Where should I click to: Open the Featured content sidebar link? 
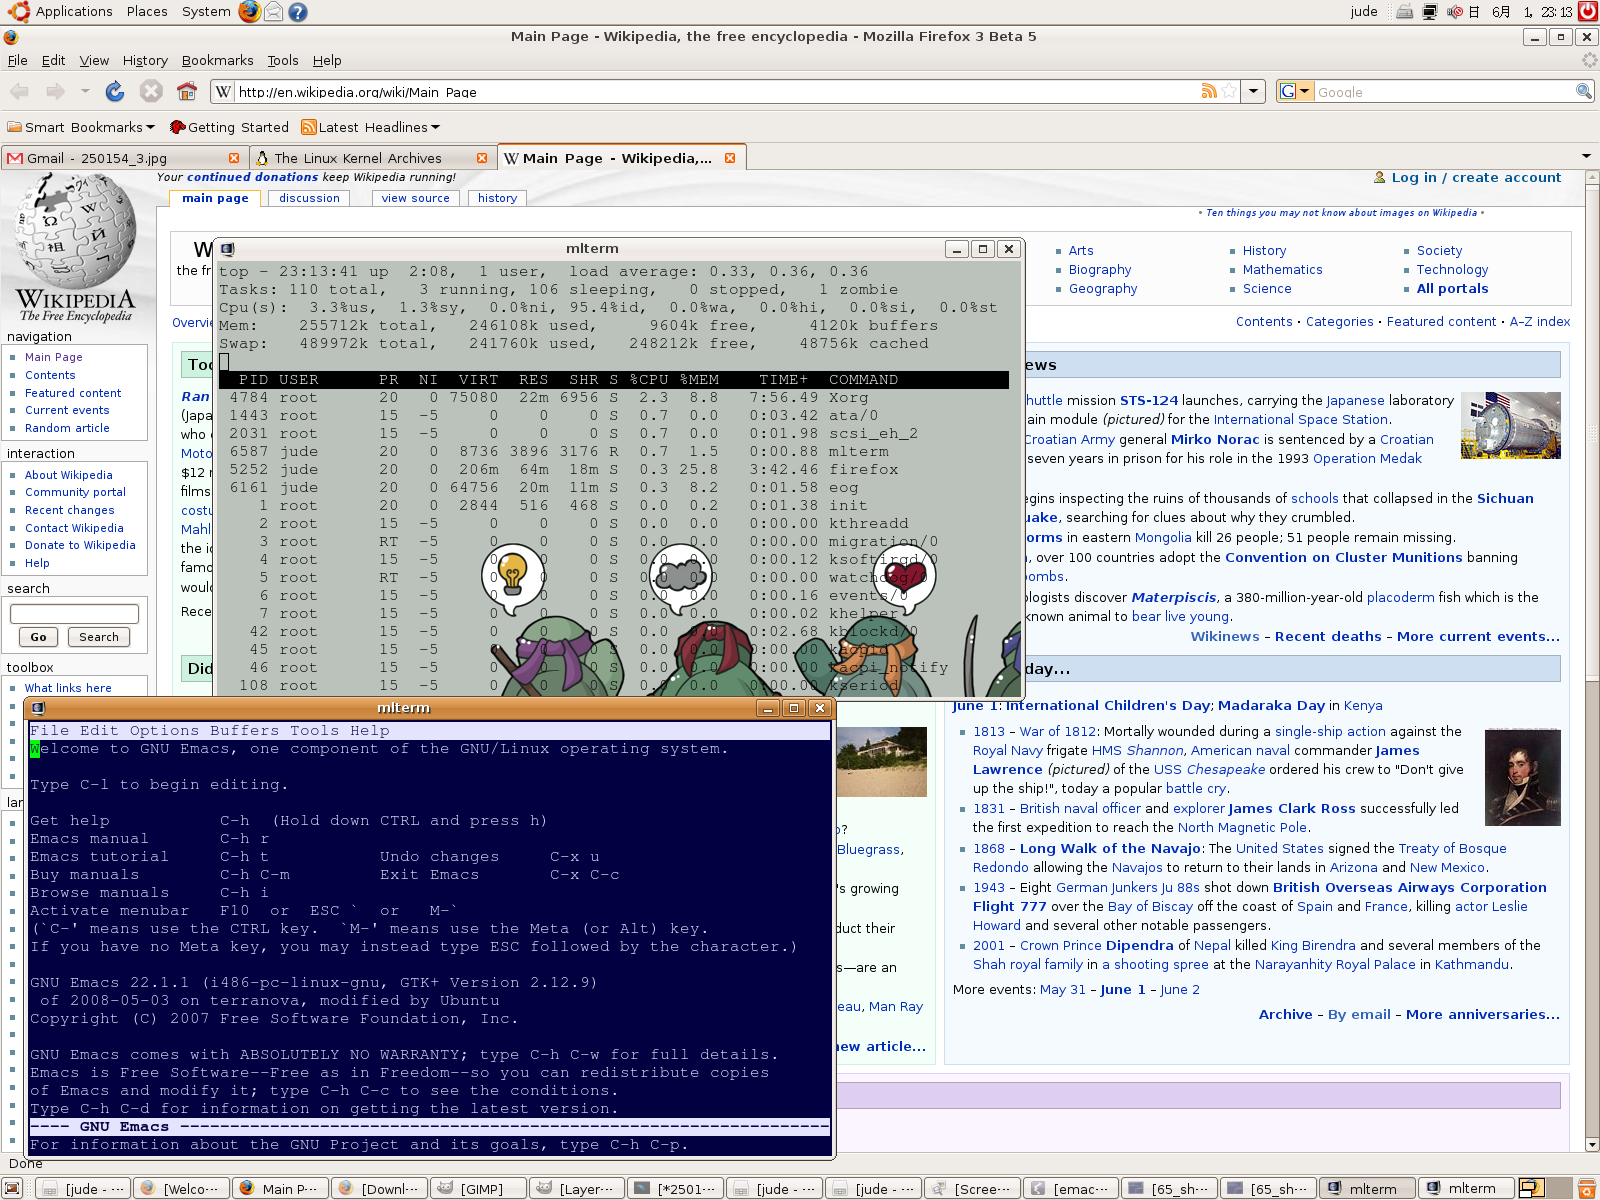(x=73, y=393)
